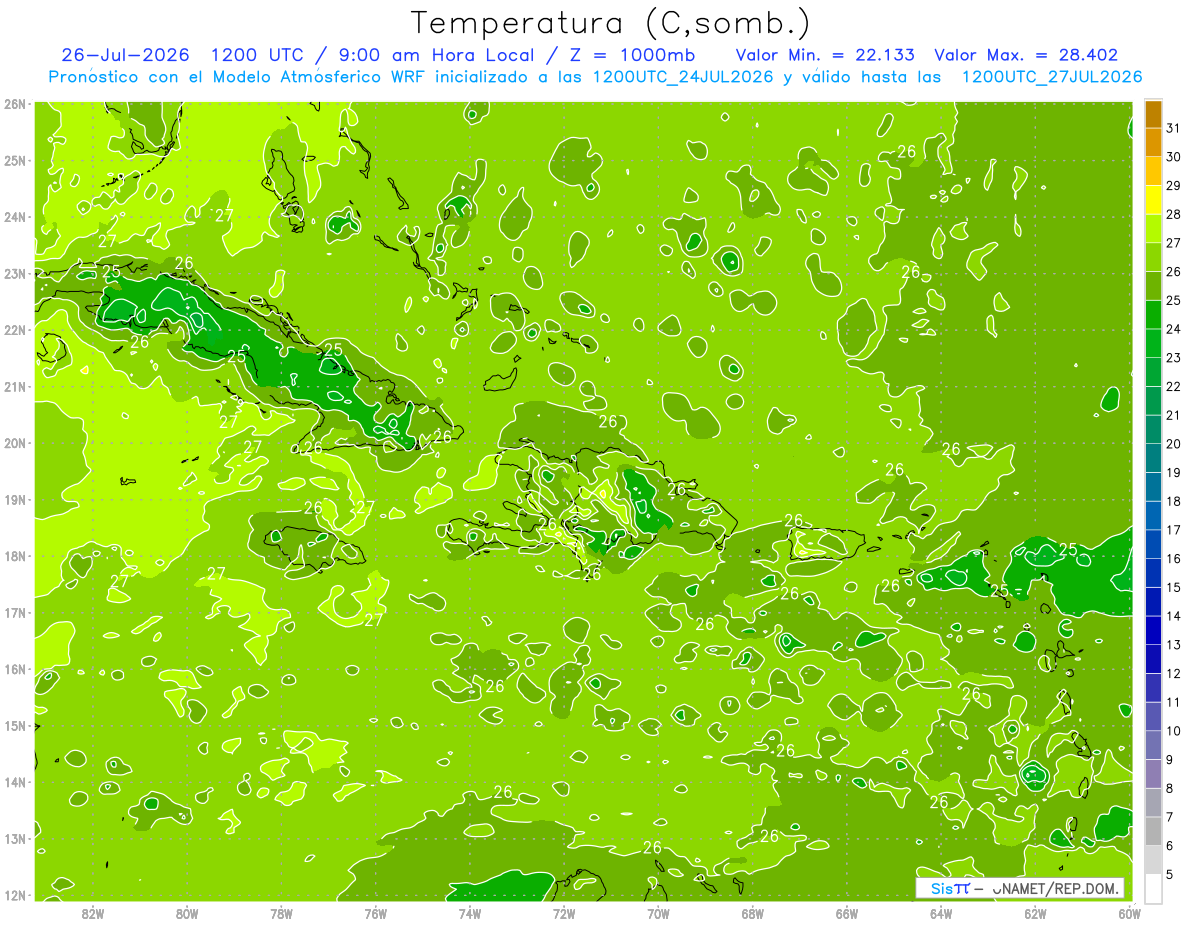Pick the teal legend swatch between 19 and 20

pyautogui.click(x=1153, y=458)
